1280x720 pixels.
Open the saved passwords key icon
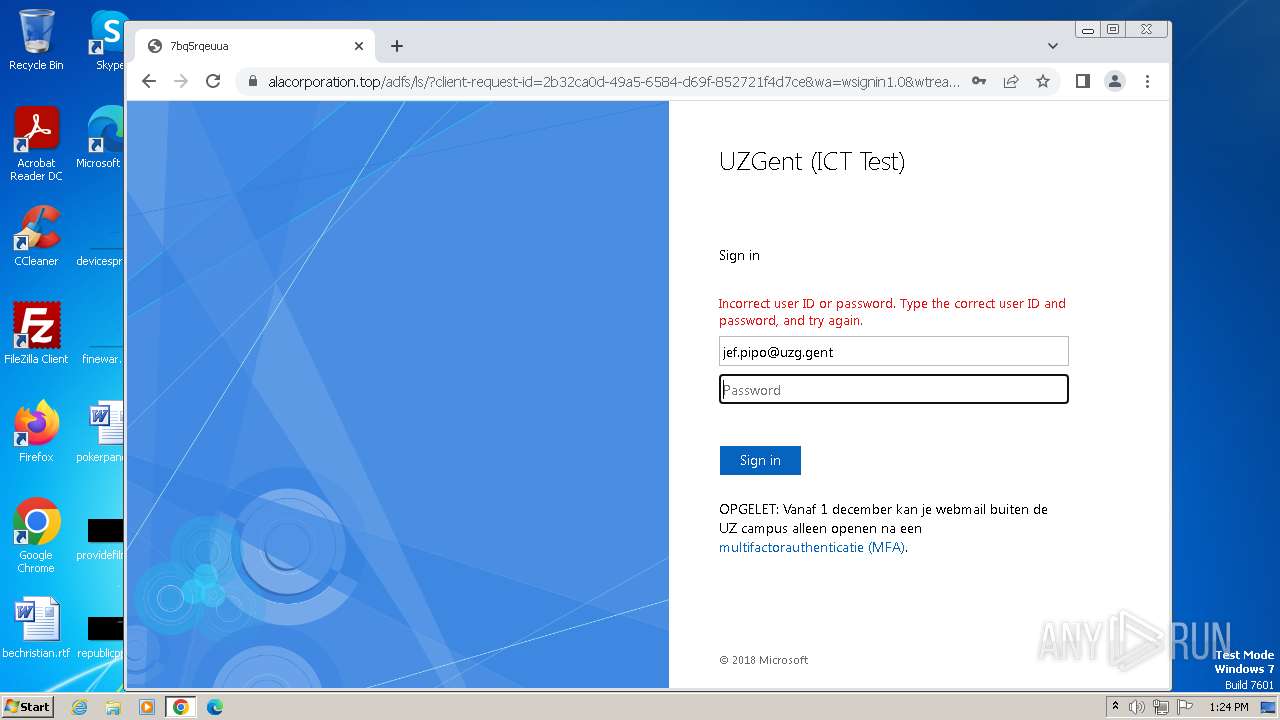(979, 81)
